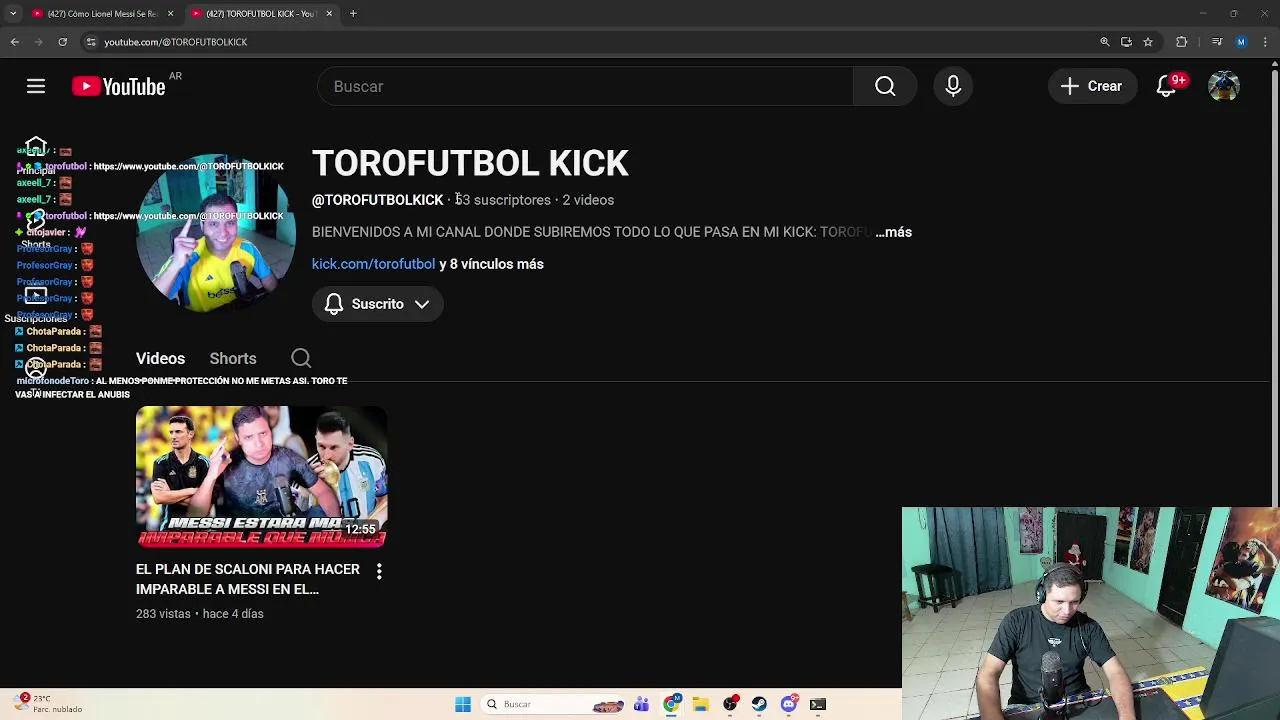Viewport: 1280px width, 720px height.
Task: Install app icon in address bar
Action: [1126, 42]
